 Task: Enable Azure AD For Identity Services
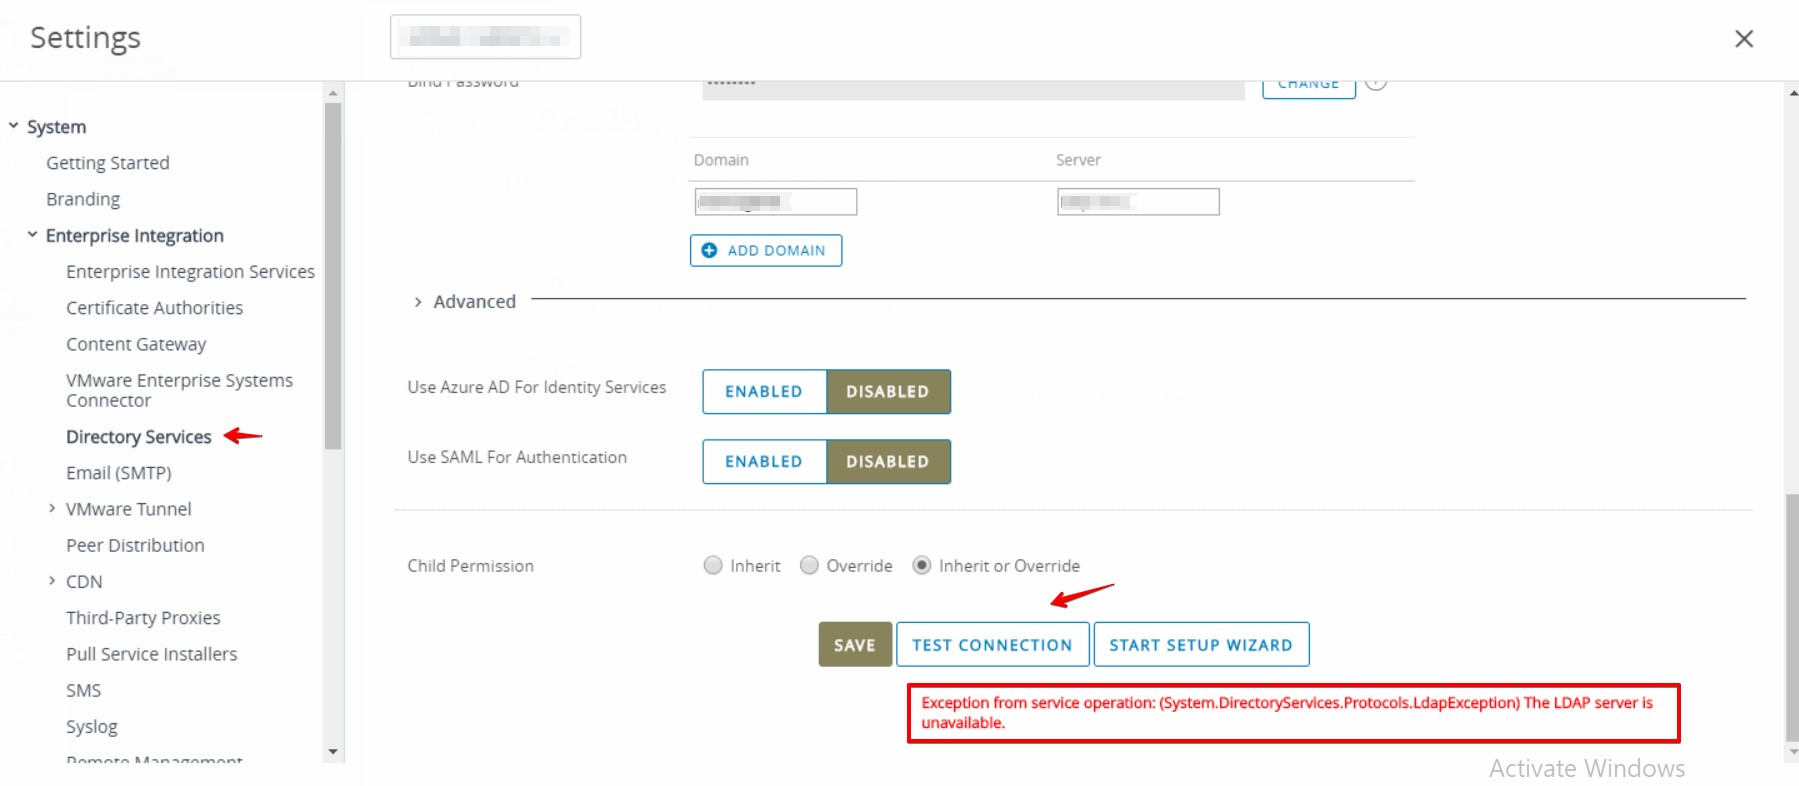[764, 392]
